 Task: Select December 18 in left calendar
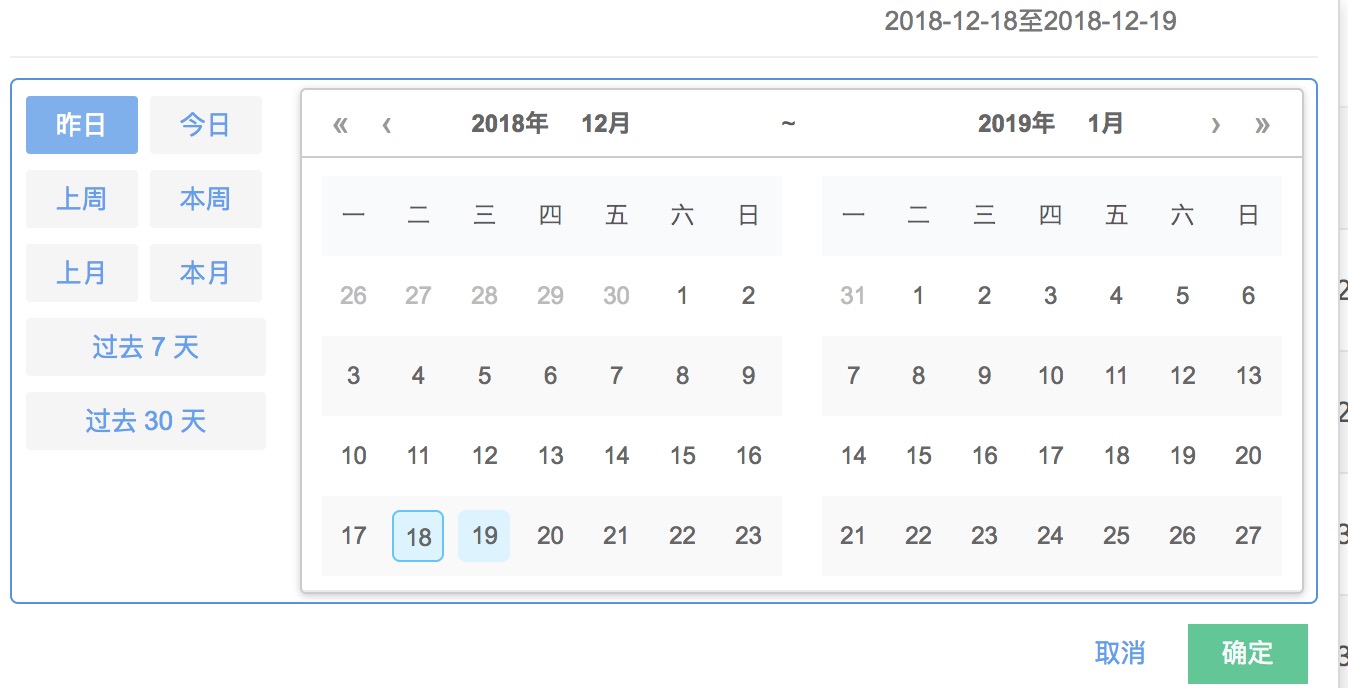[417, 535]
